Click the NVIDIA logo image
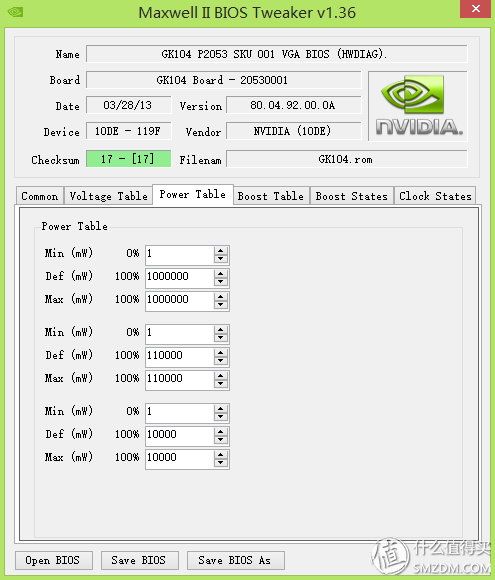The width and height of the screenshot is (495, 580). pos(418,106)
